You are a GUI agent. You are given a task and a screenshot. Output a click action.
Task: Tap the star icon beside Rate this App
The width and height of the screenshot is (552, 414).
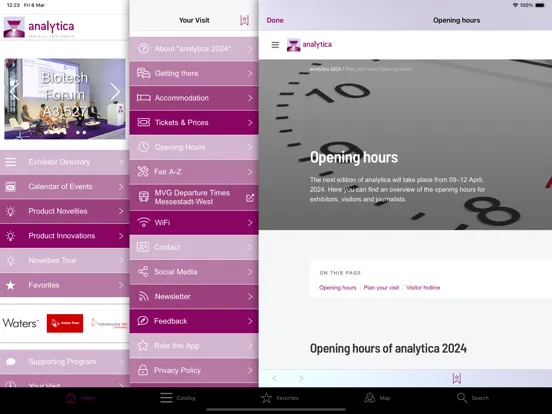click(143, 345)
